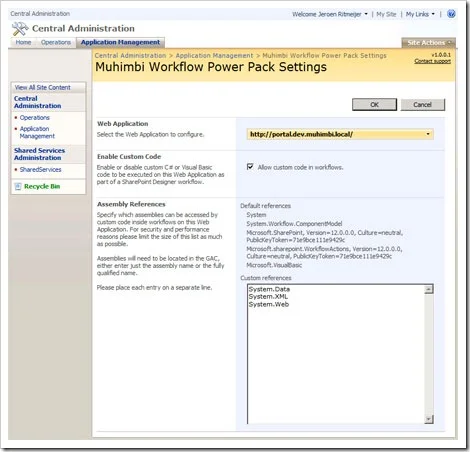
Task: Open the SharedServices sidebar link
Action: tap(40, 170)
